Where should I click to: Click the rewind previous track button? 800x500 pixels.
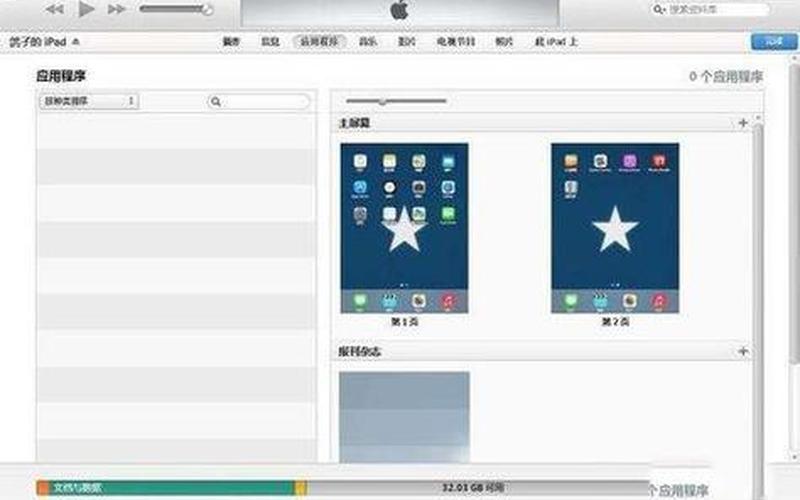(55, 9)
